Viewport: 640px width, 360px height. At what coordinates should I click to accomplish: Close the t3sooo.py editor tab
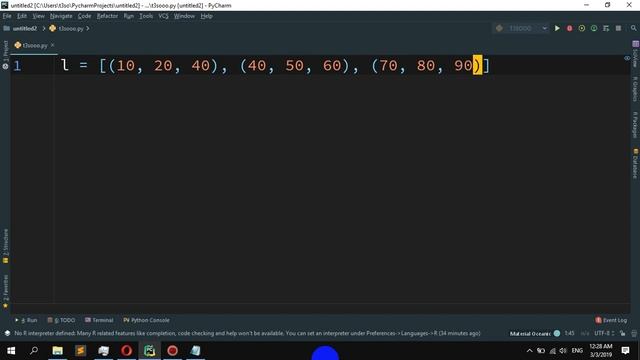[52, 45]
